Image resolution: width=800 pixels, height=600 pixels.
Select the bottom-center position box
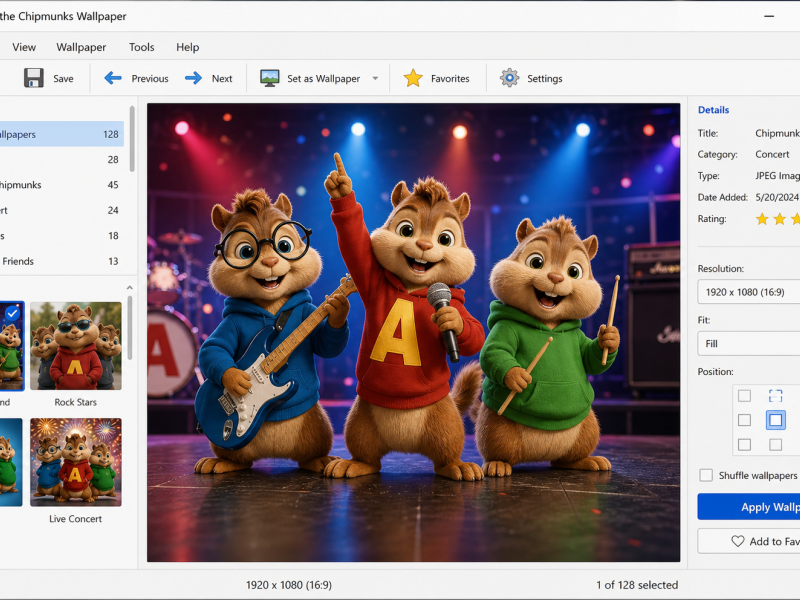coord(776,444)
